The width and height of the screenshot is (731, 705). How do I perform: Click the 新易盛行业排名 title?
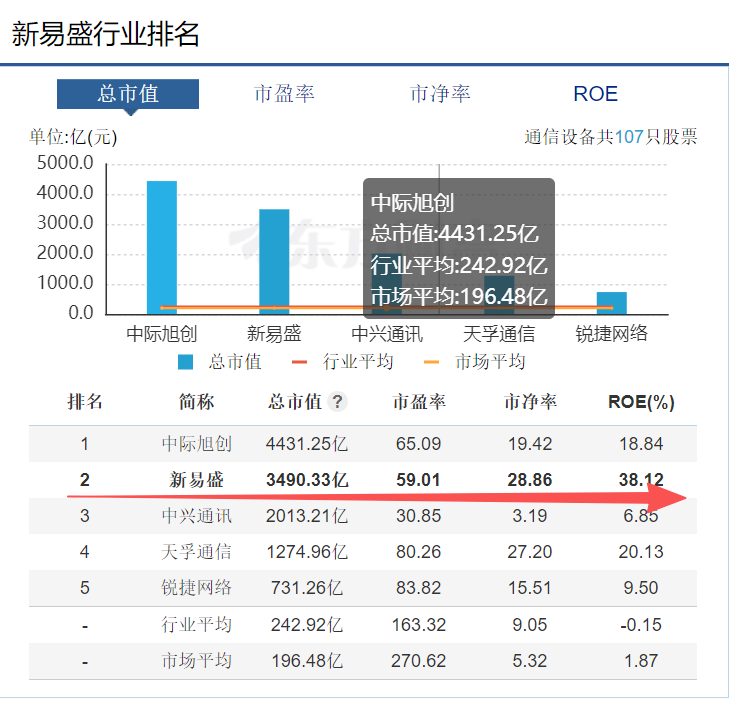click(106, 34)
